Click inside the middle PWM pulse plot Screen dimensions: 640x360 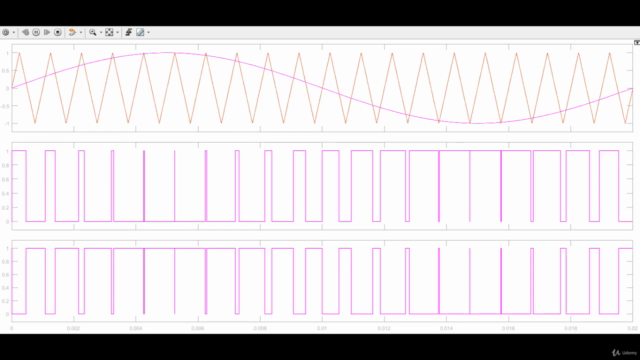322,186
